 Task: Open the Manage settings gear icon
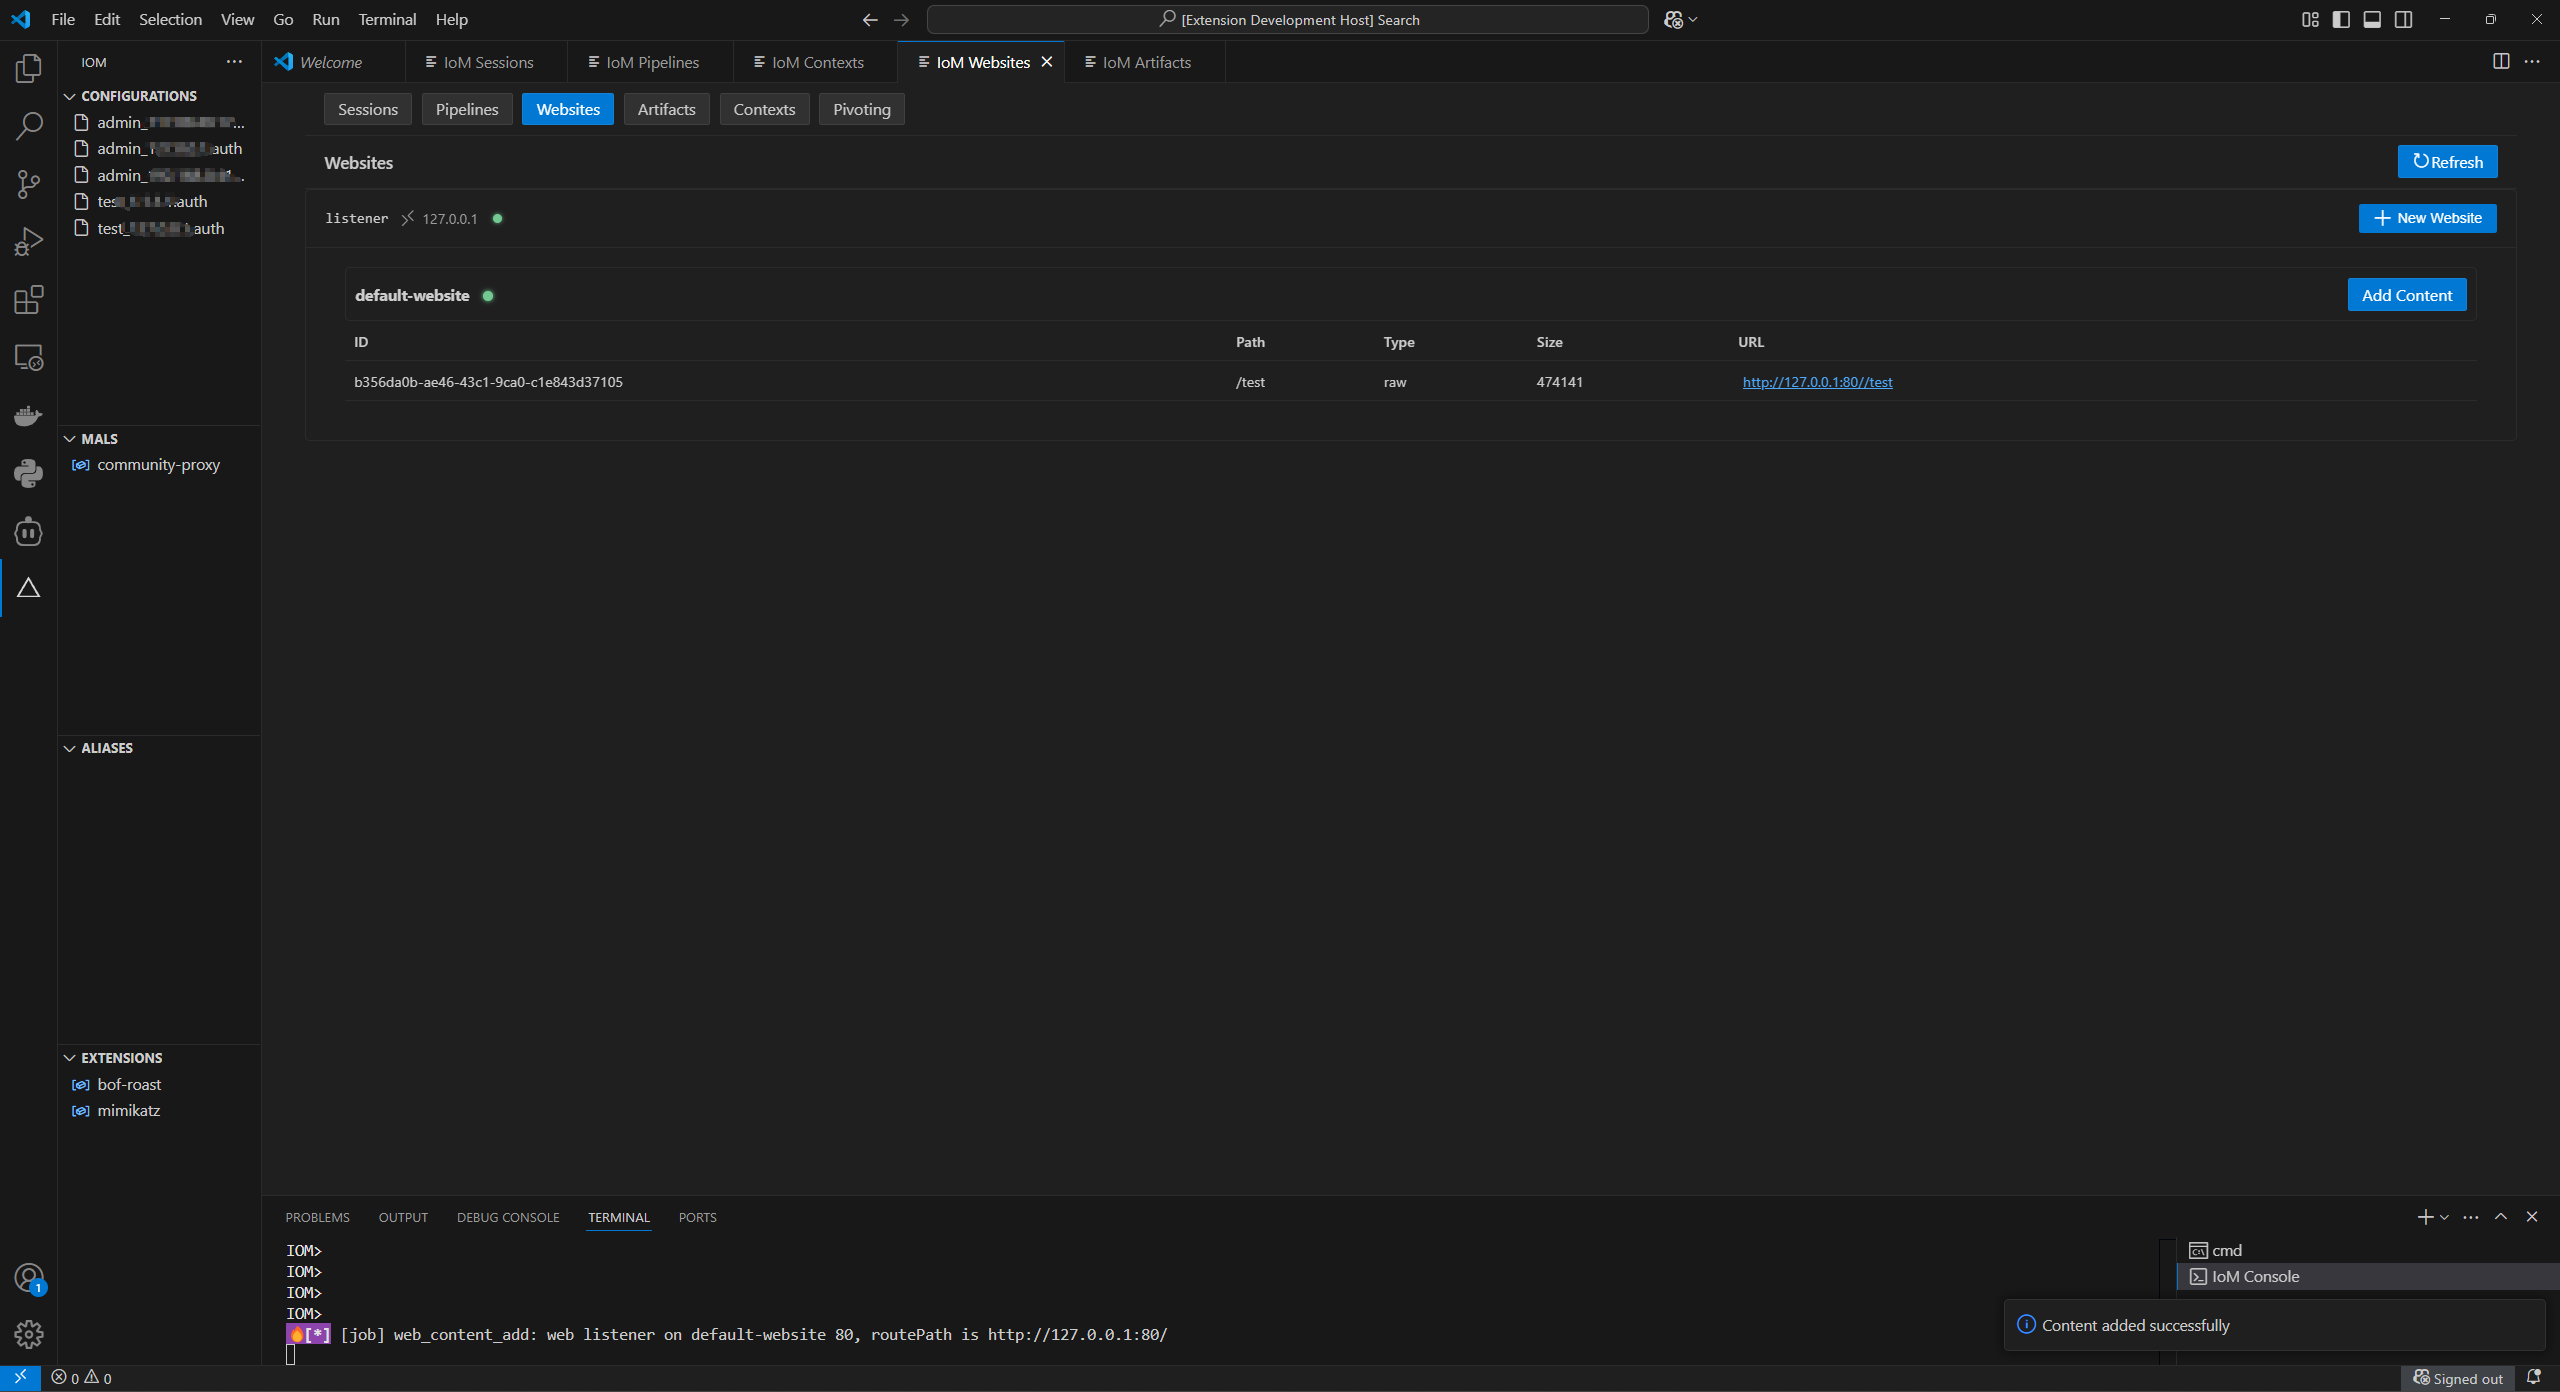(28, 1334)
